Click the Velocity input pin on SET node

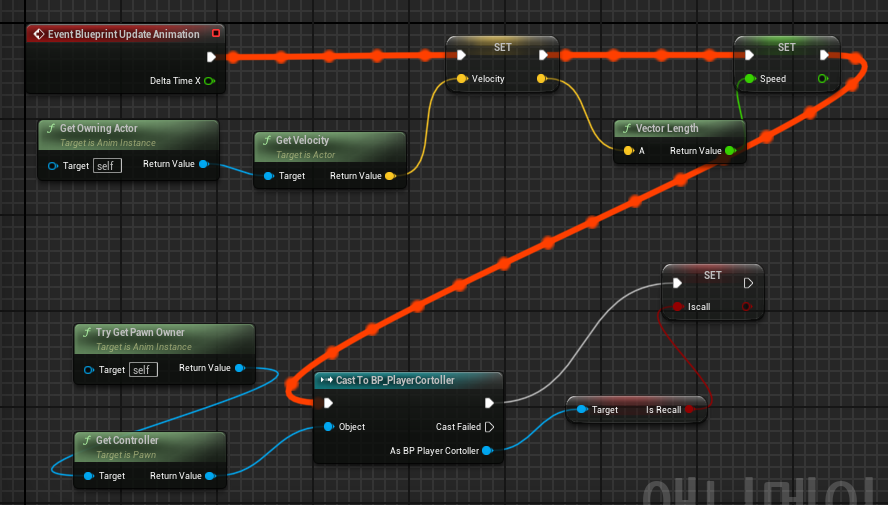(462, 79)
